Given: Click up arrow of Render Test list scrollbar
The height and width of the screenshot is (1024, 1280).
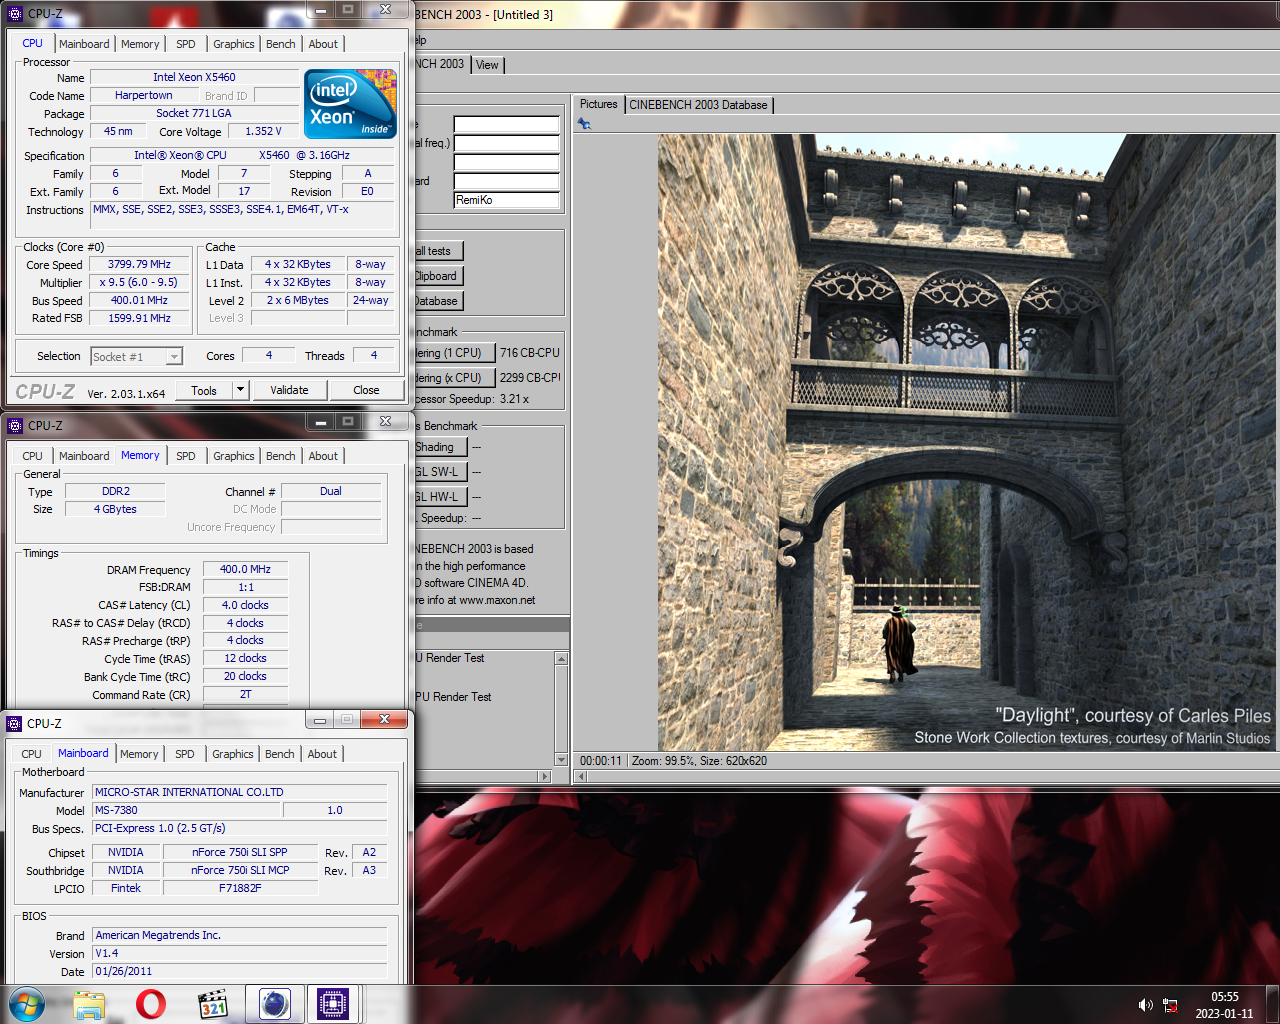Looking at the screenshot, I should tap(561, 658).
